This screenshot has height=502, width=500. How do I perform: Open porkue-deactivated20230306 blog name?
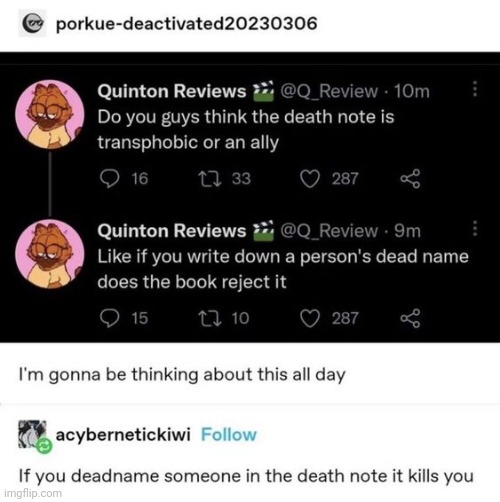[186, 24]
